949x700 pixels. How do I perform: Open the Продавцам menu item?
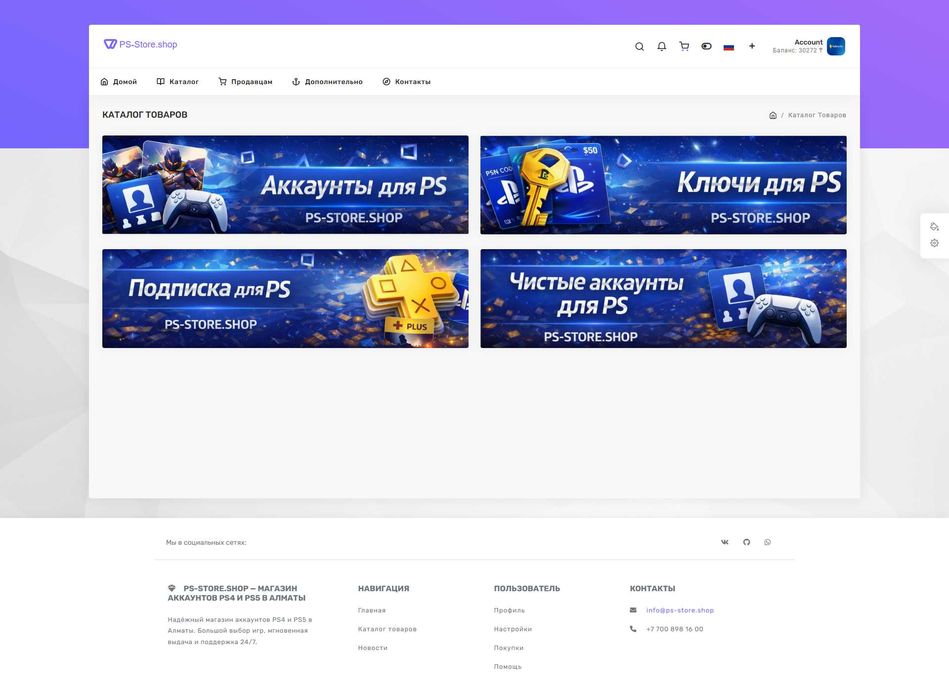(x=245, y=82)
